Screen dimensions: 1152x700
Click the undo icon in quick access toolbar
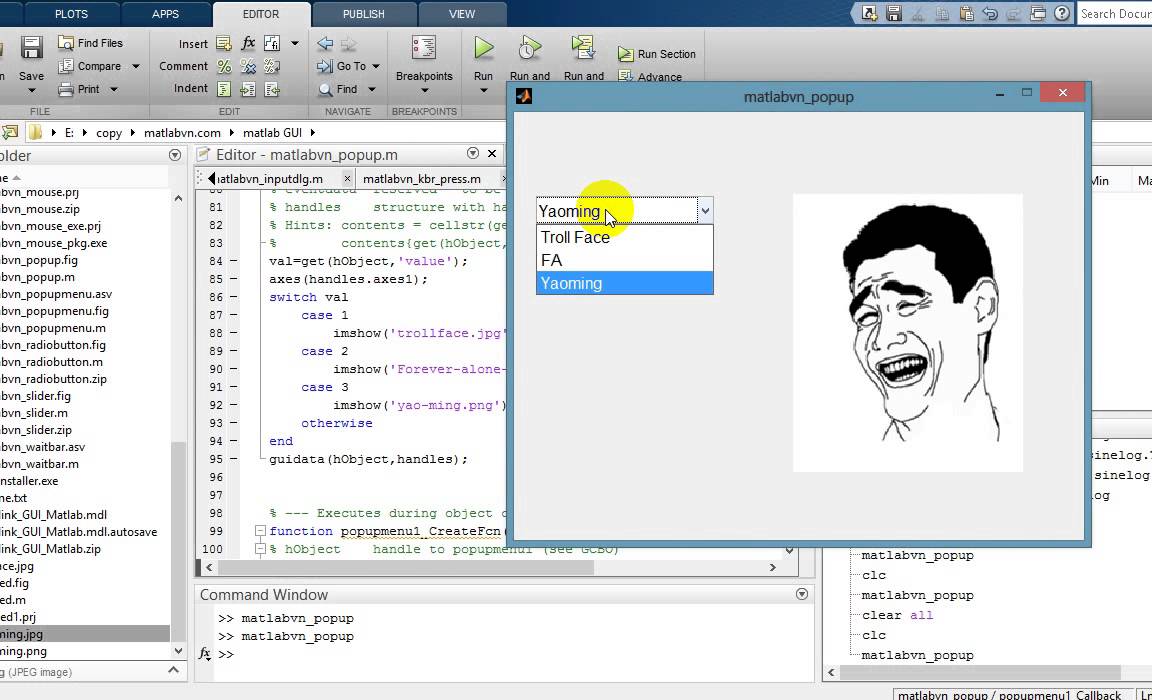pyautogui.click(x=990, y=13)
